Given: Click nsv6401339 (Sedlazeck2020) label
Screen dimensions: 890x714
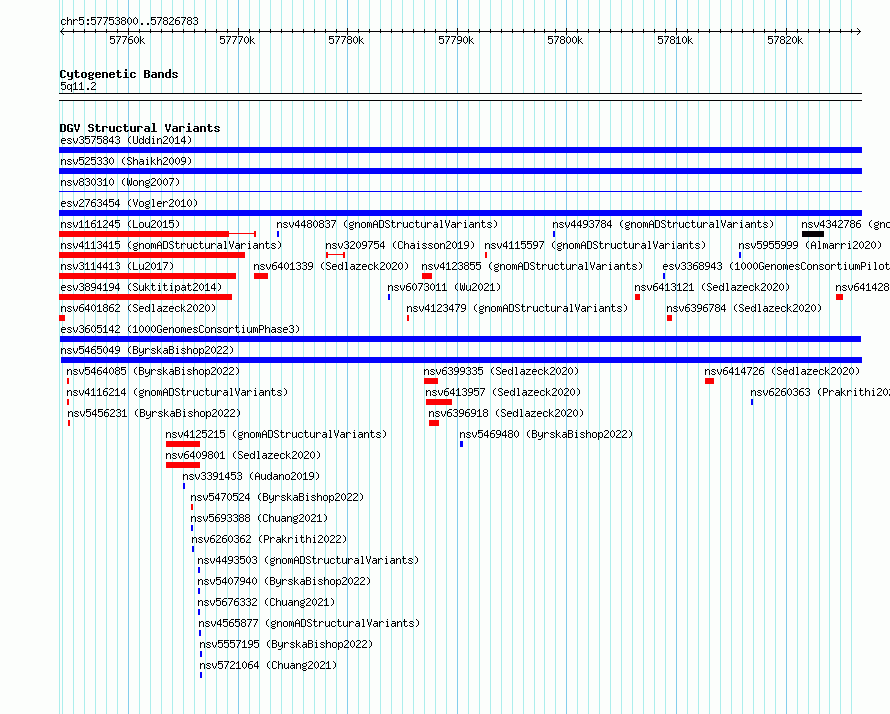Looking at the screenshot, I should tap(331, 266).
